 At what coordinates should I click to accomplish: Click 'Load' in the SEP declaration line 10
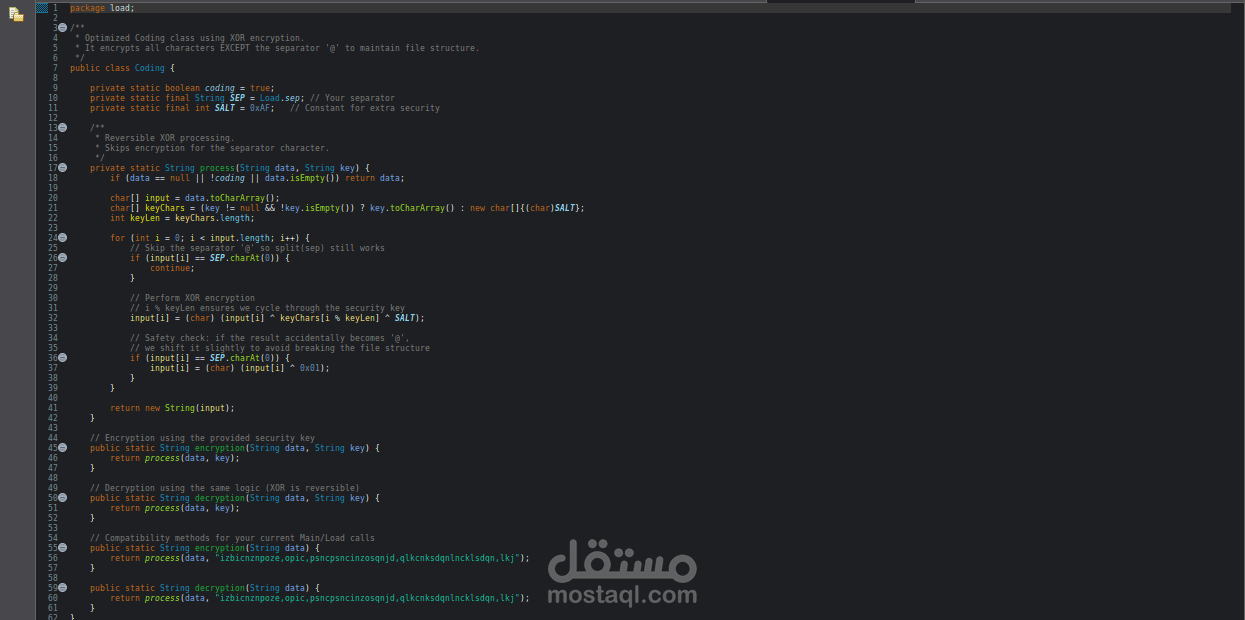[270, 98]
